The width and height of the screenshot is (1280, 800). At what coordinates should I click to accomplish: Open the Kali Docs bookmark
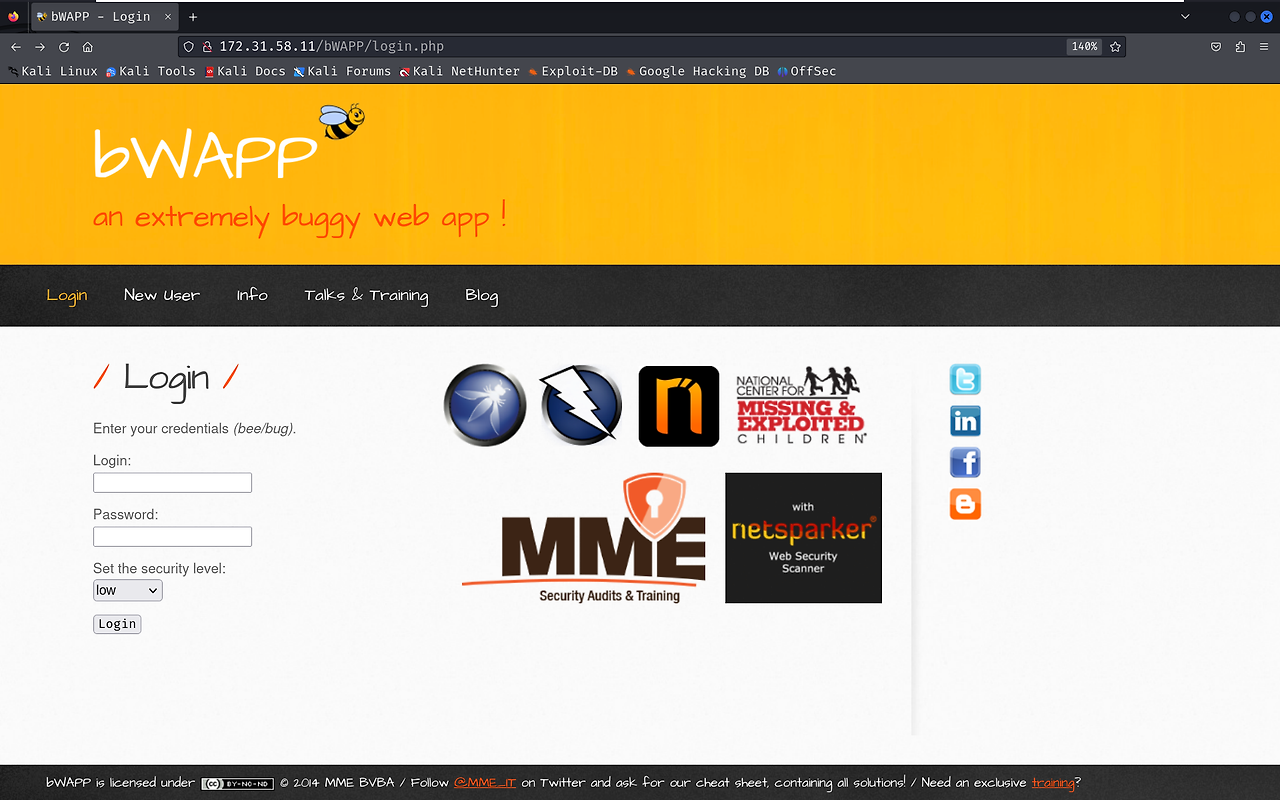coord(245,71)
